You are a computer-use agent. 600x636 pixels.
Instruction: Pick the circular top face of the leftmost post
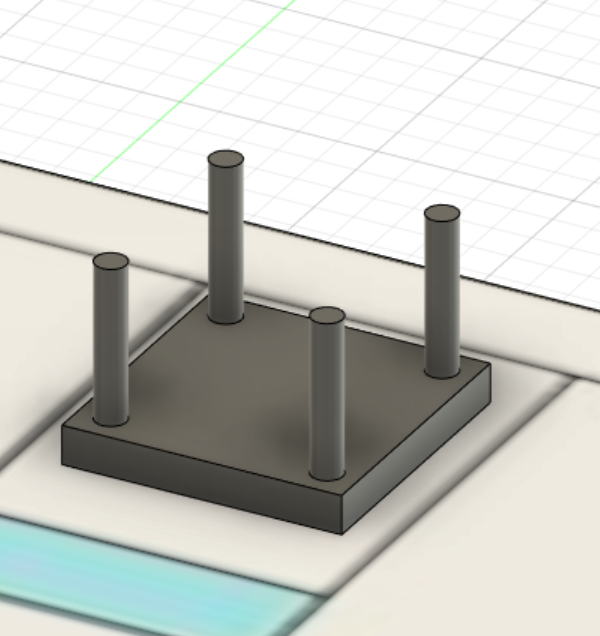(111, 262)
